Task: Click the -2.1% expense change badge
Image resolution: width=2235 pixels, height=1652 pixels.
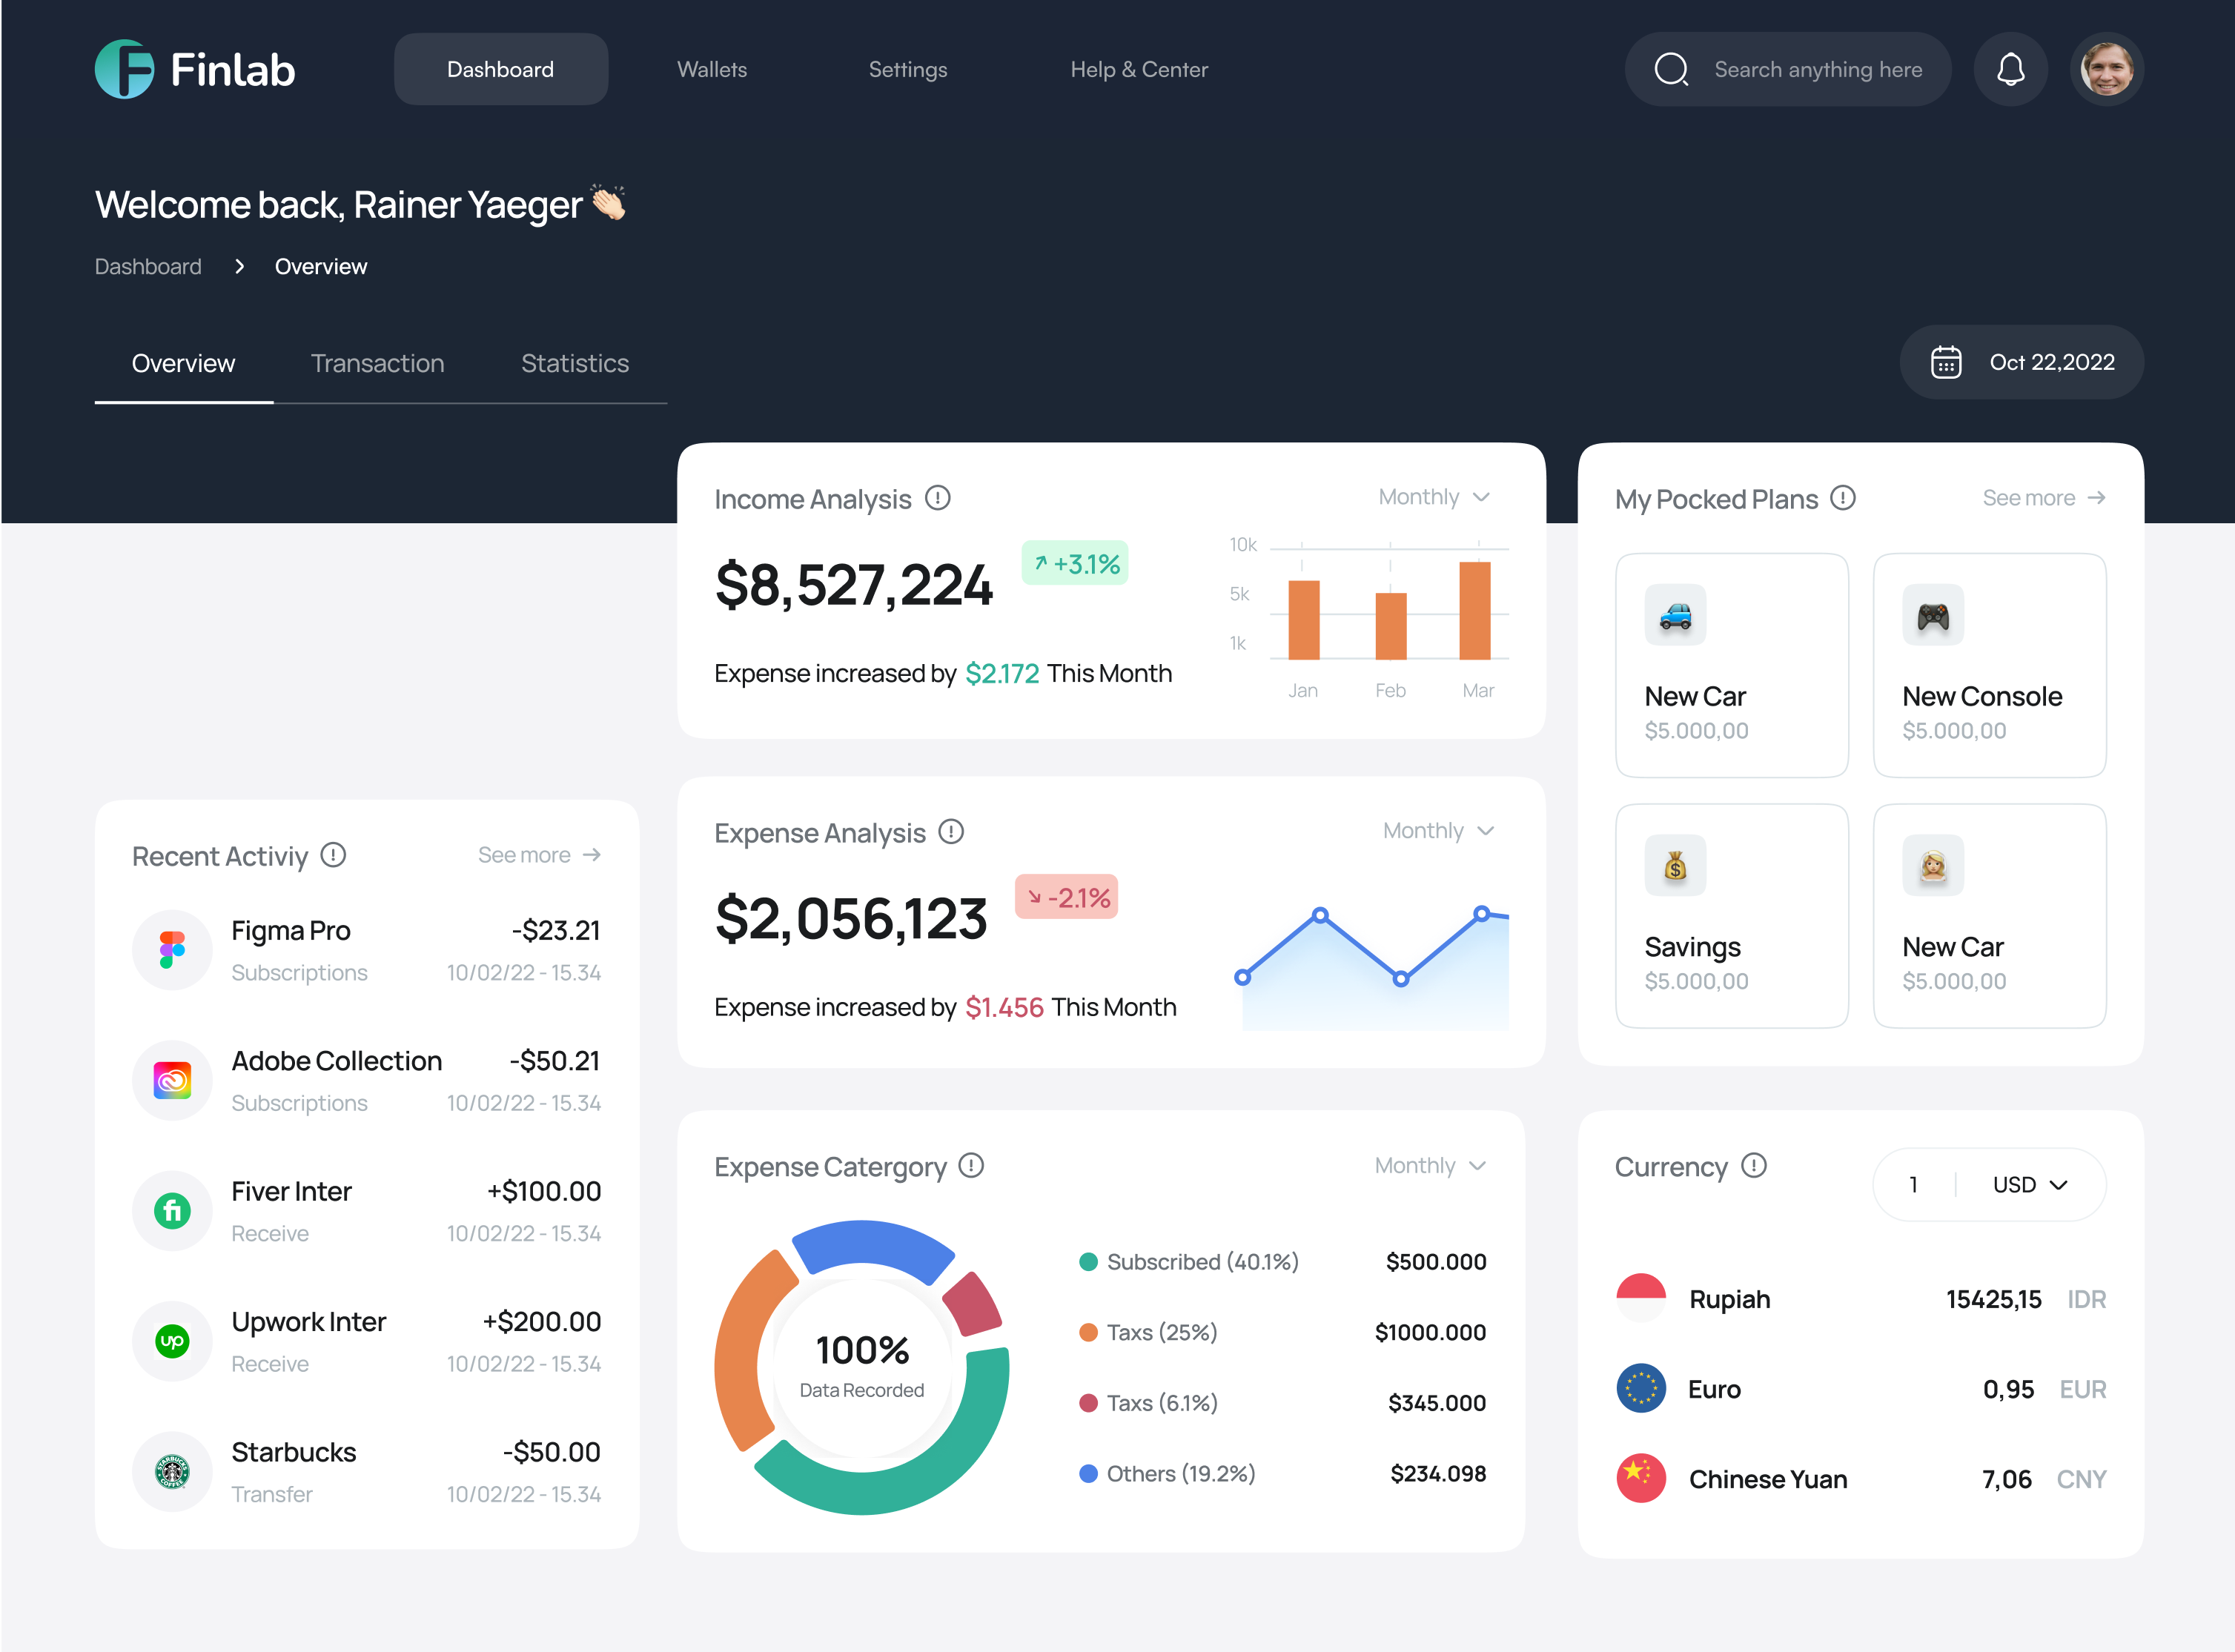Action: pyautogui.click(x=1066, y=897)
